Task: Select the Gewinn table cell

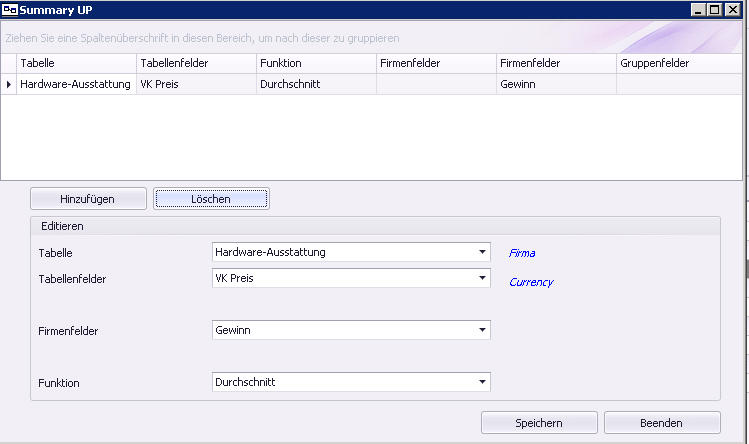Action: tap(556, 85)
